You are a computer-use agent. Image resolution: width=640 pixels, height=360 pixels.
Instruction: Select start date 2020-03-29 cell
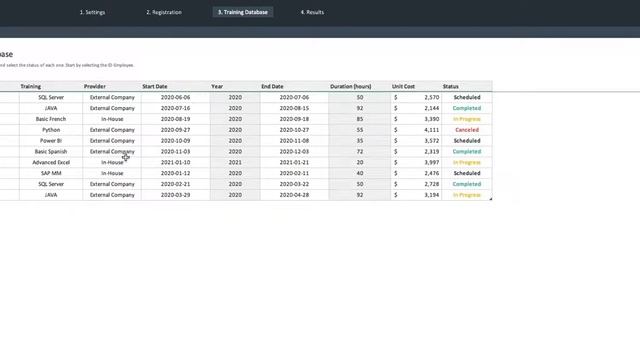tap(176, 195)
